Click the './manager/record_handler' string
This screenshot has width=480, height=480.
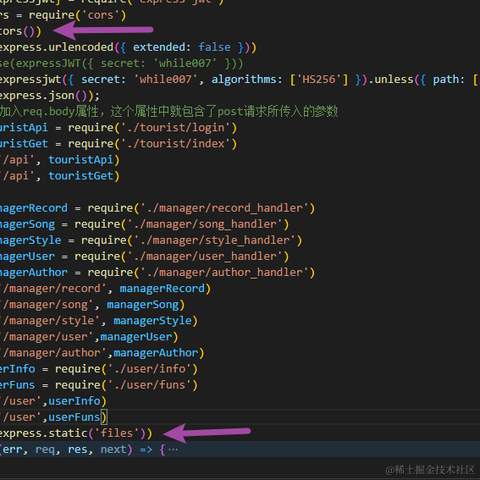click(x=224, y=208)
